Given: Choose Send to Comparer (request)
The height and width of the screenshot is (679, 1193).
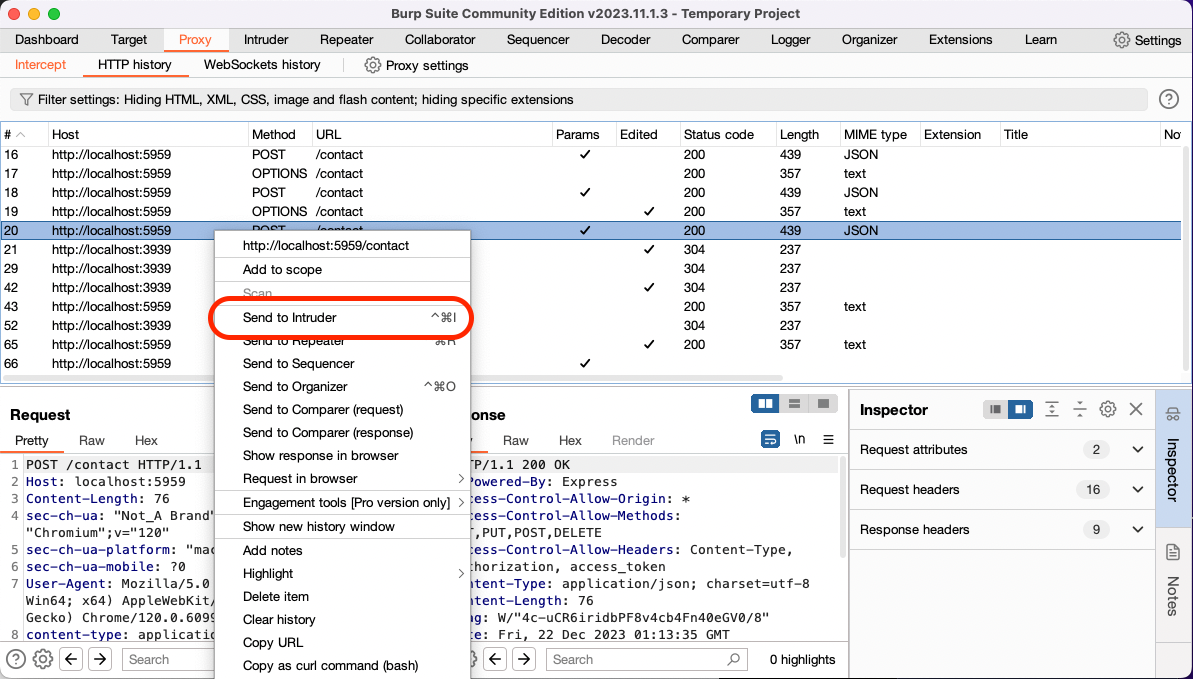Looking at the screenshot, I should [342, 410].
